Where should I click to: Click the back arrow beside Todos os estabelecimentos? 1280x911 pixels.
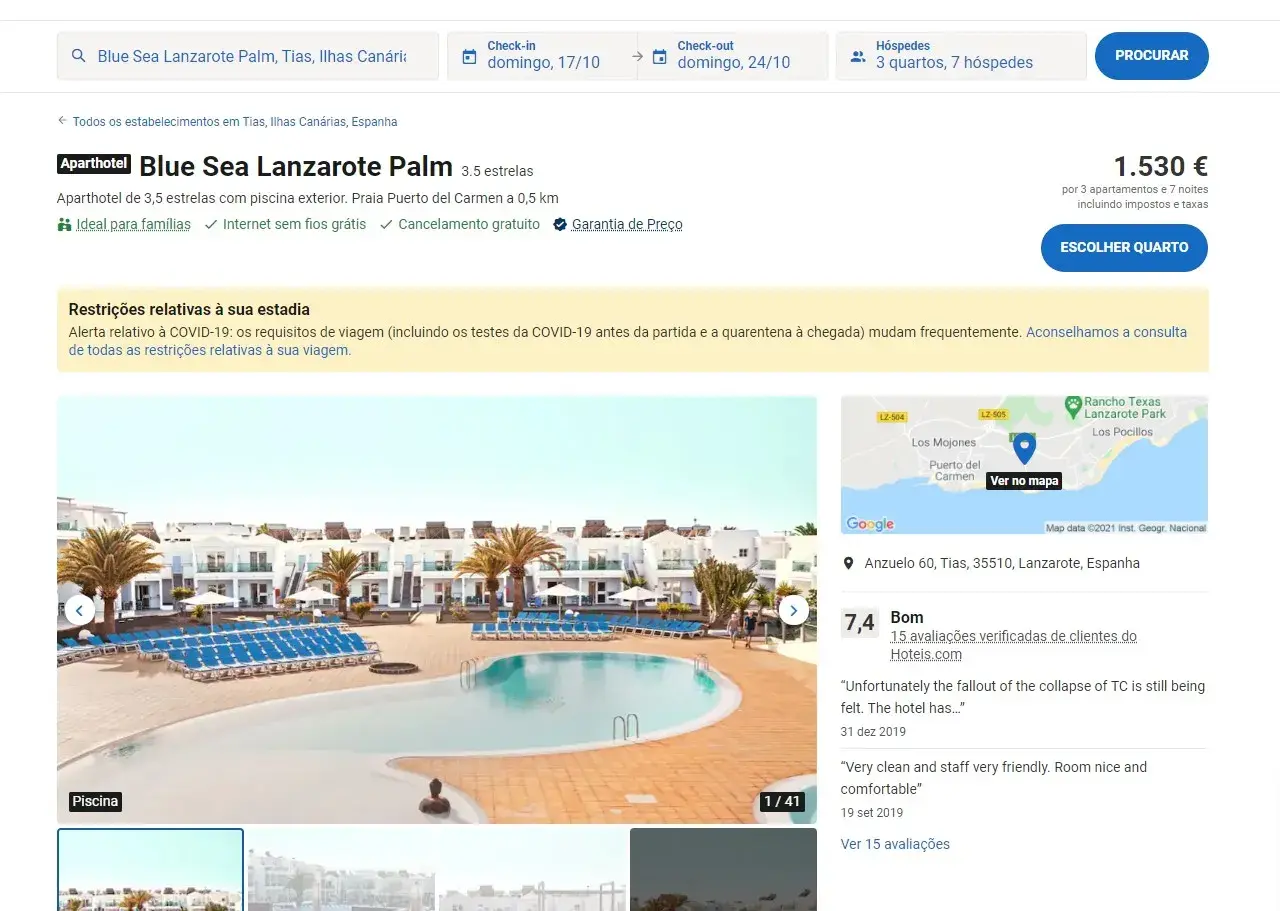62,122
